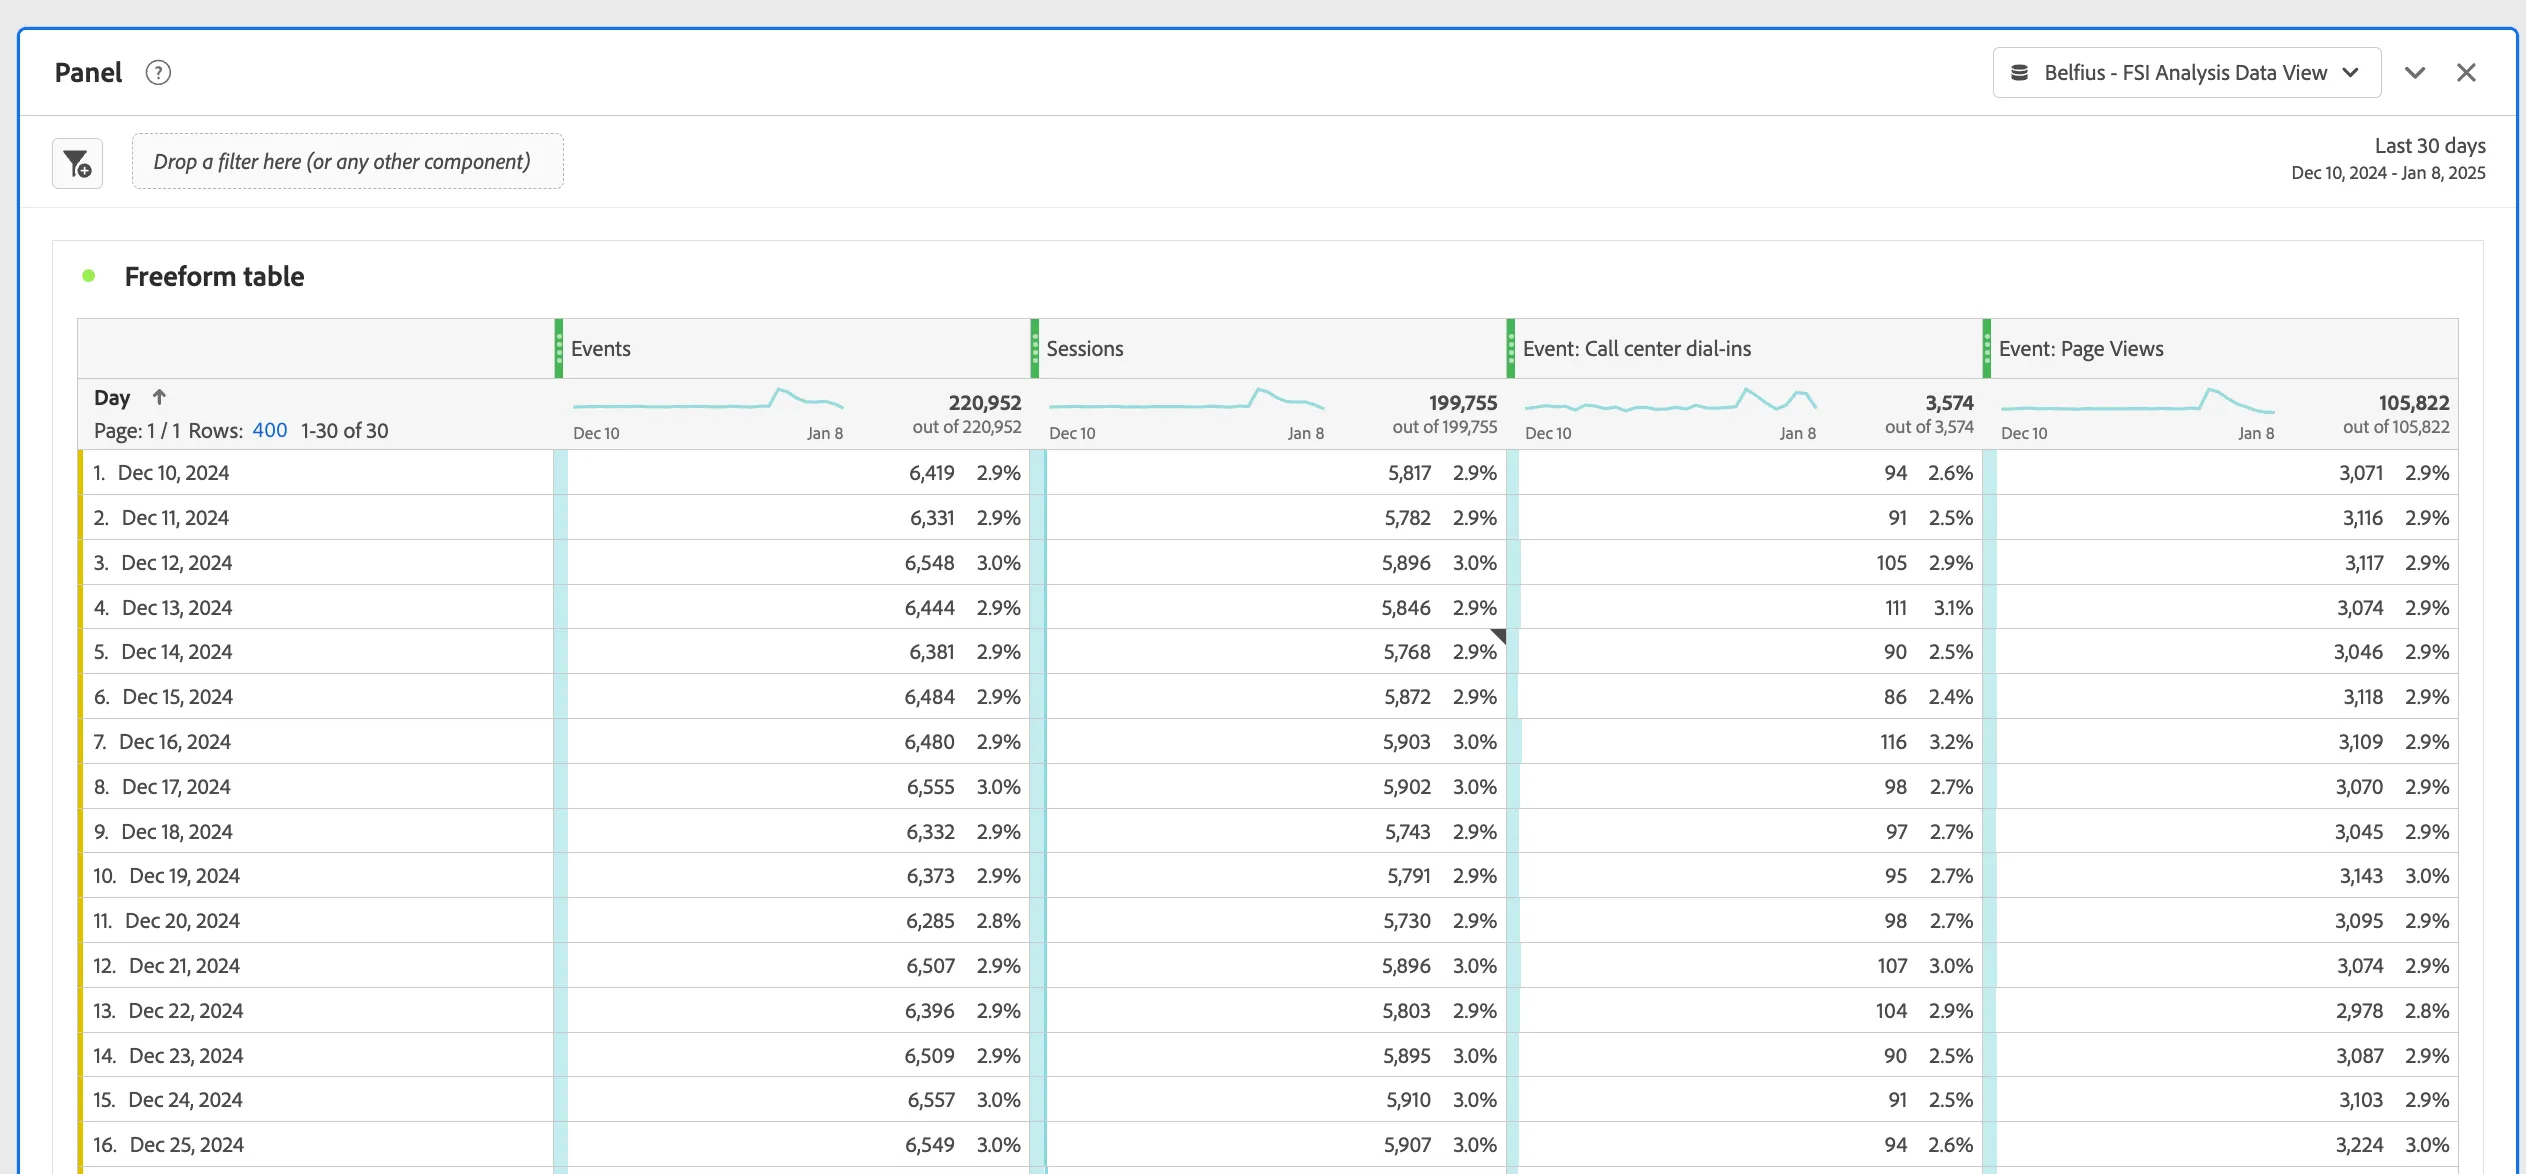Image resolution: width=2526 pixels, height=1174 pixels.
Task: Click the Panel help question mark icon
Action: tap(158, 73)
